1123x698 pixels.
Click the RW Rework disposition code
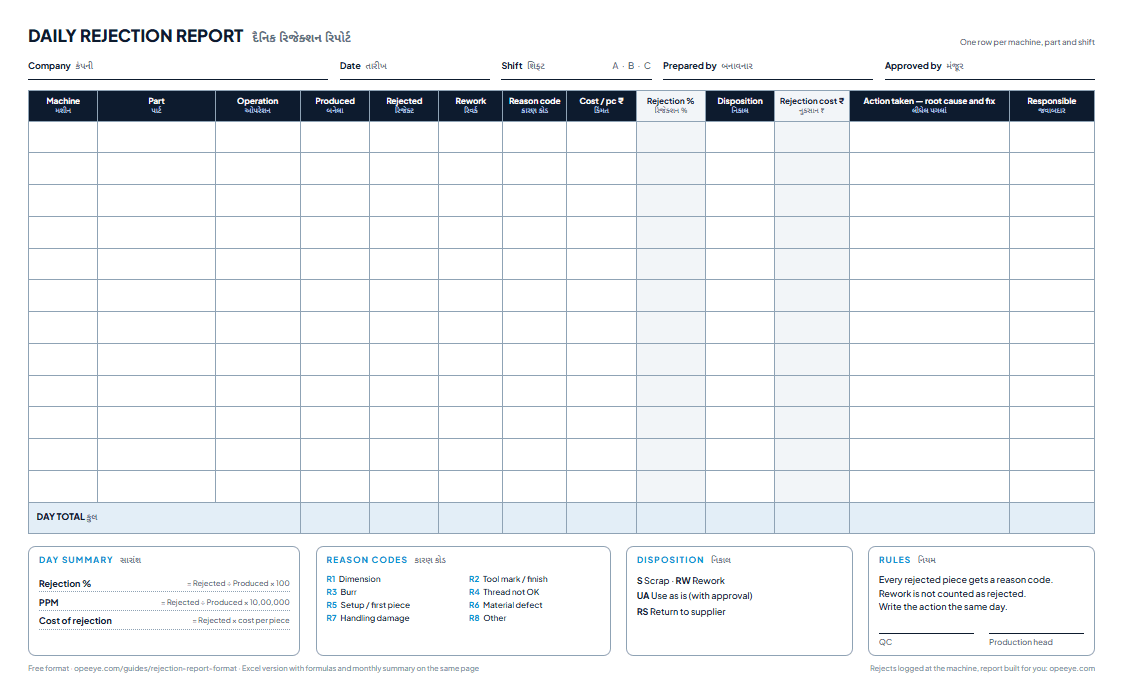[x=700, y=581]
